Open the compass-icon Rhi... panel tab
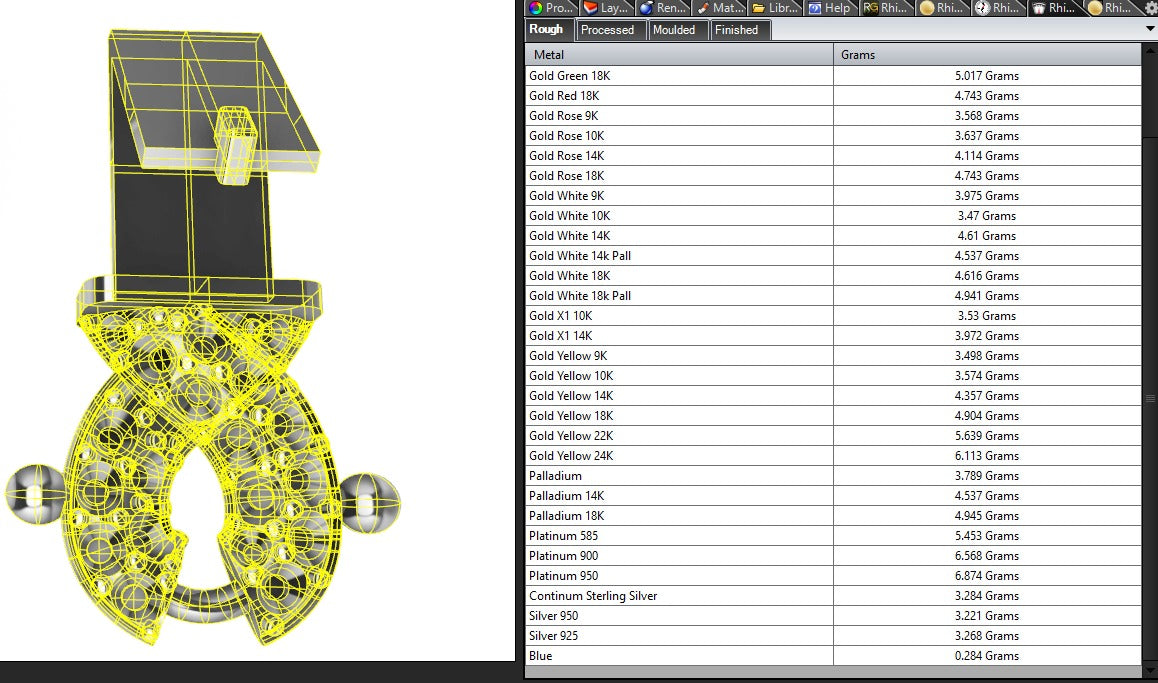Screen dimensions: 1158x683 coord(997,7)
